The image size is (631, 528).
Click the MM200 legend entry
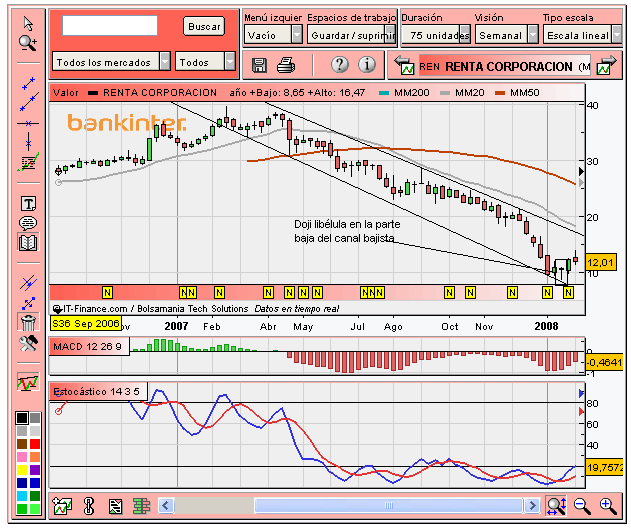[404, 93]
